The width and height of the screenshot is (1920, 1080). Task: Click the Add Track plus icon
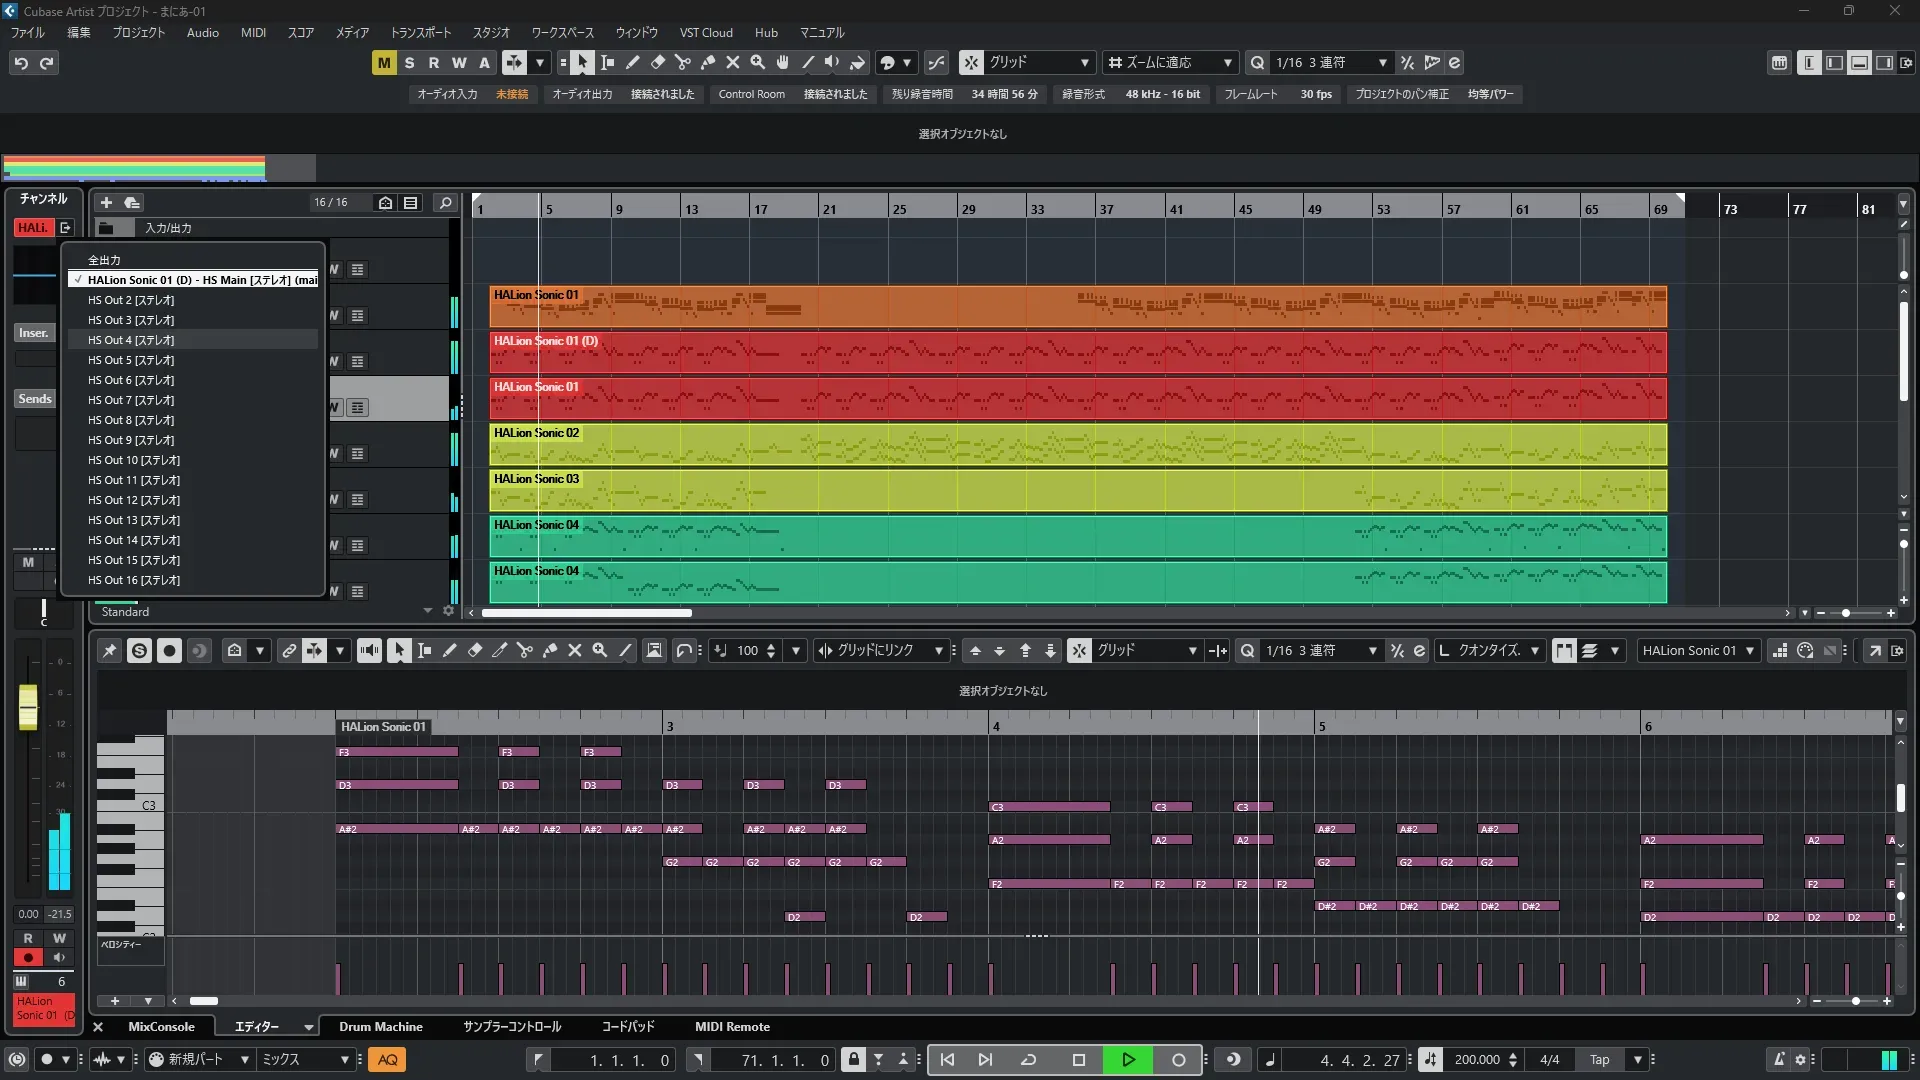106,202
